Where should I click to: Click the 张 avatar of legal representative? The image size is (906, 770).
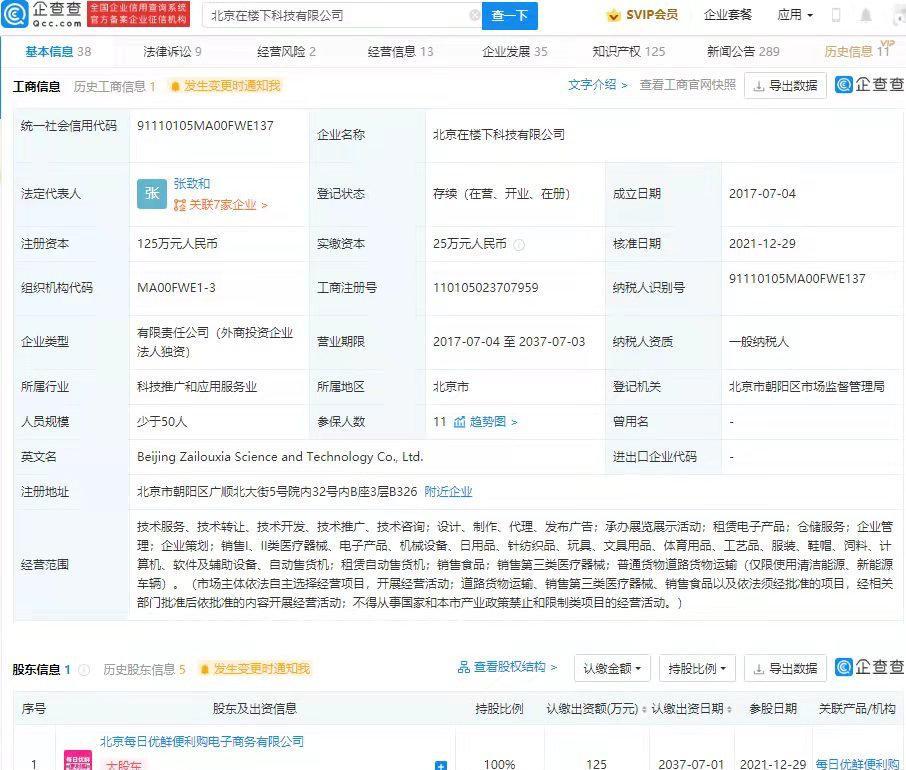point(152,194)
